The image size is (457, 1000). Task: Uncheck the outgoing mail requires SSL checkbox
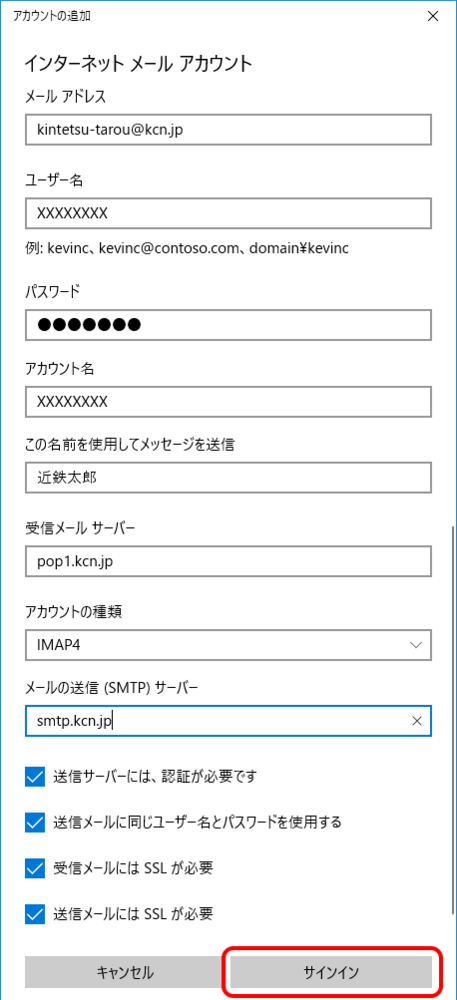point(34,915)
